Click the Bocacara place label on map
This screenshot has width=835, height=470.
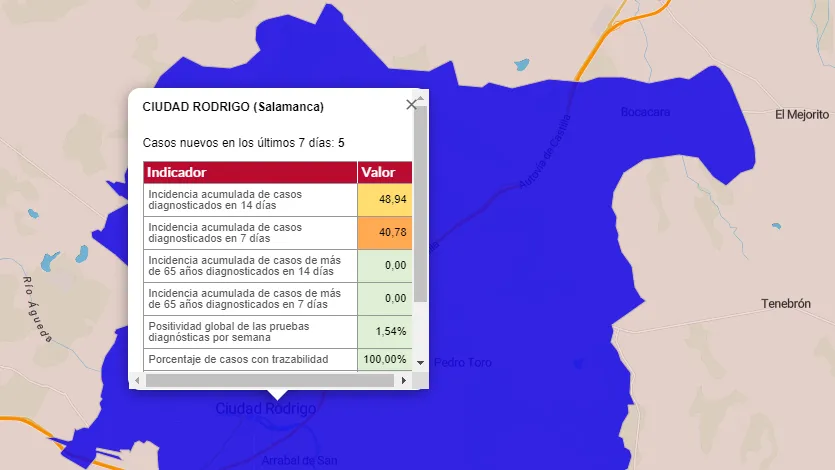pos(645,112)
